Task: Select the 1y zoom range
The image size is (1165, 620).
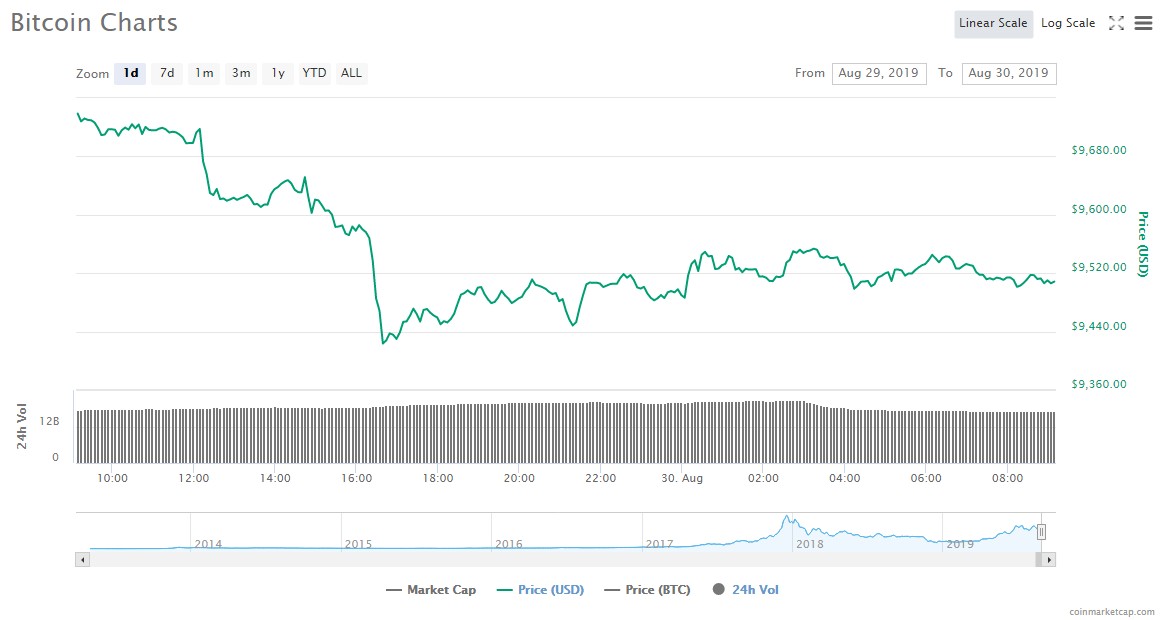Action: (x=278, y=73)
